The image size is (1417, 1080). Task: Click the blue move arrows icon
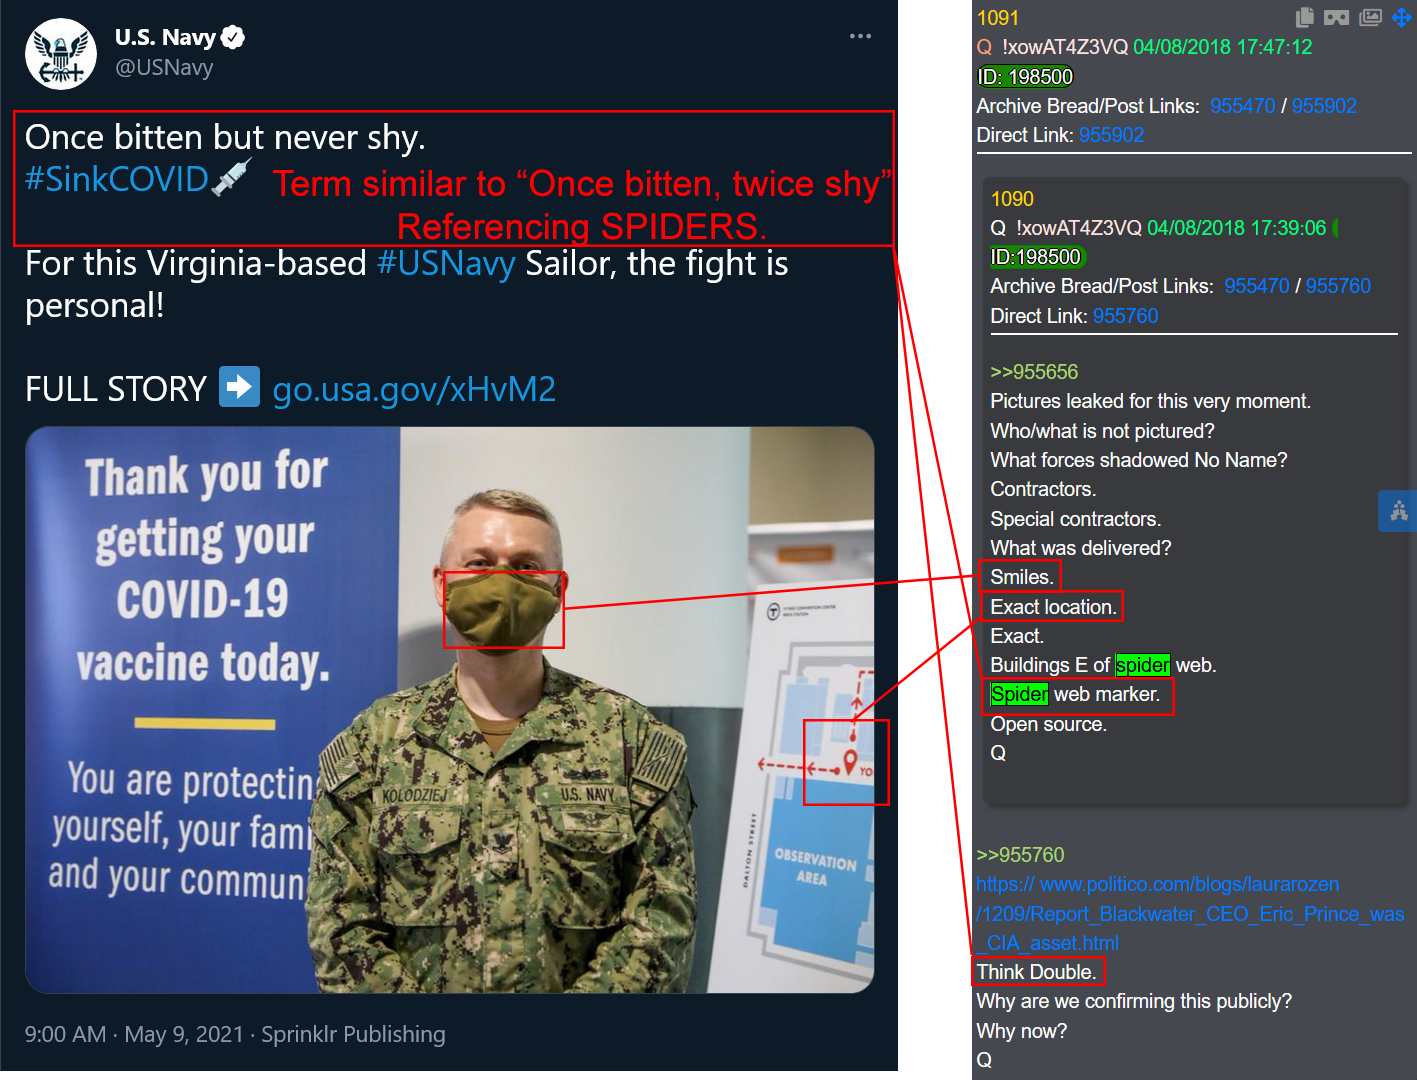[x=1402, y=17]
